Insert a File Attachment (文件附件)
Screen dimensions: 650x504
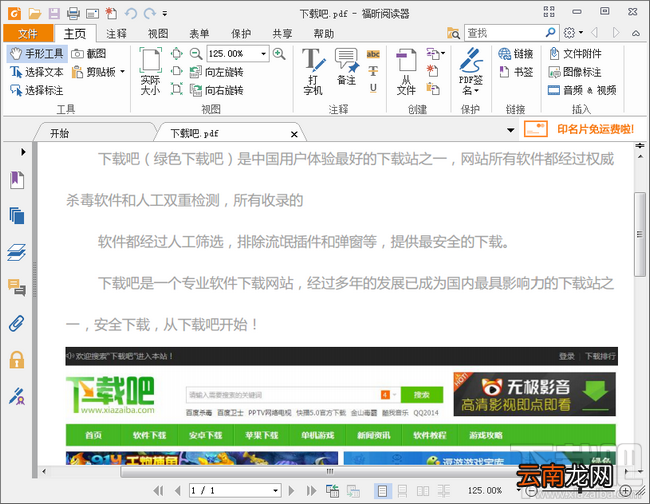(x=575, y=54)
